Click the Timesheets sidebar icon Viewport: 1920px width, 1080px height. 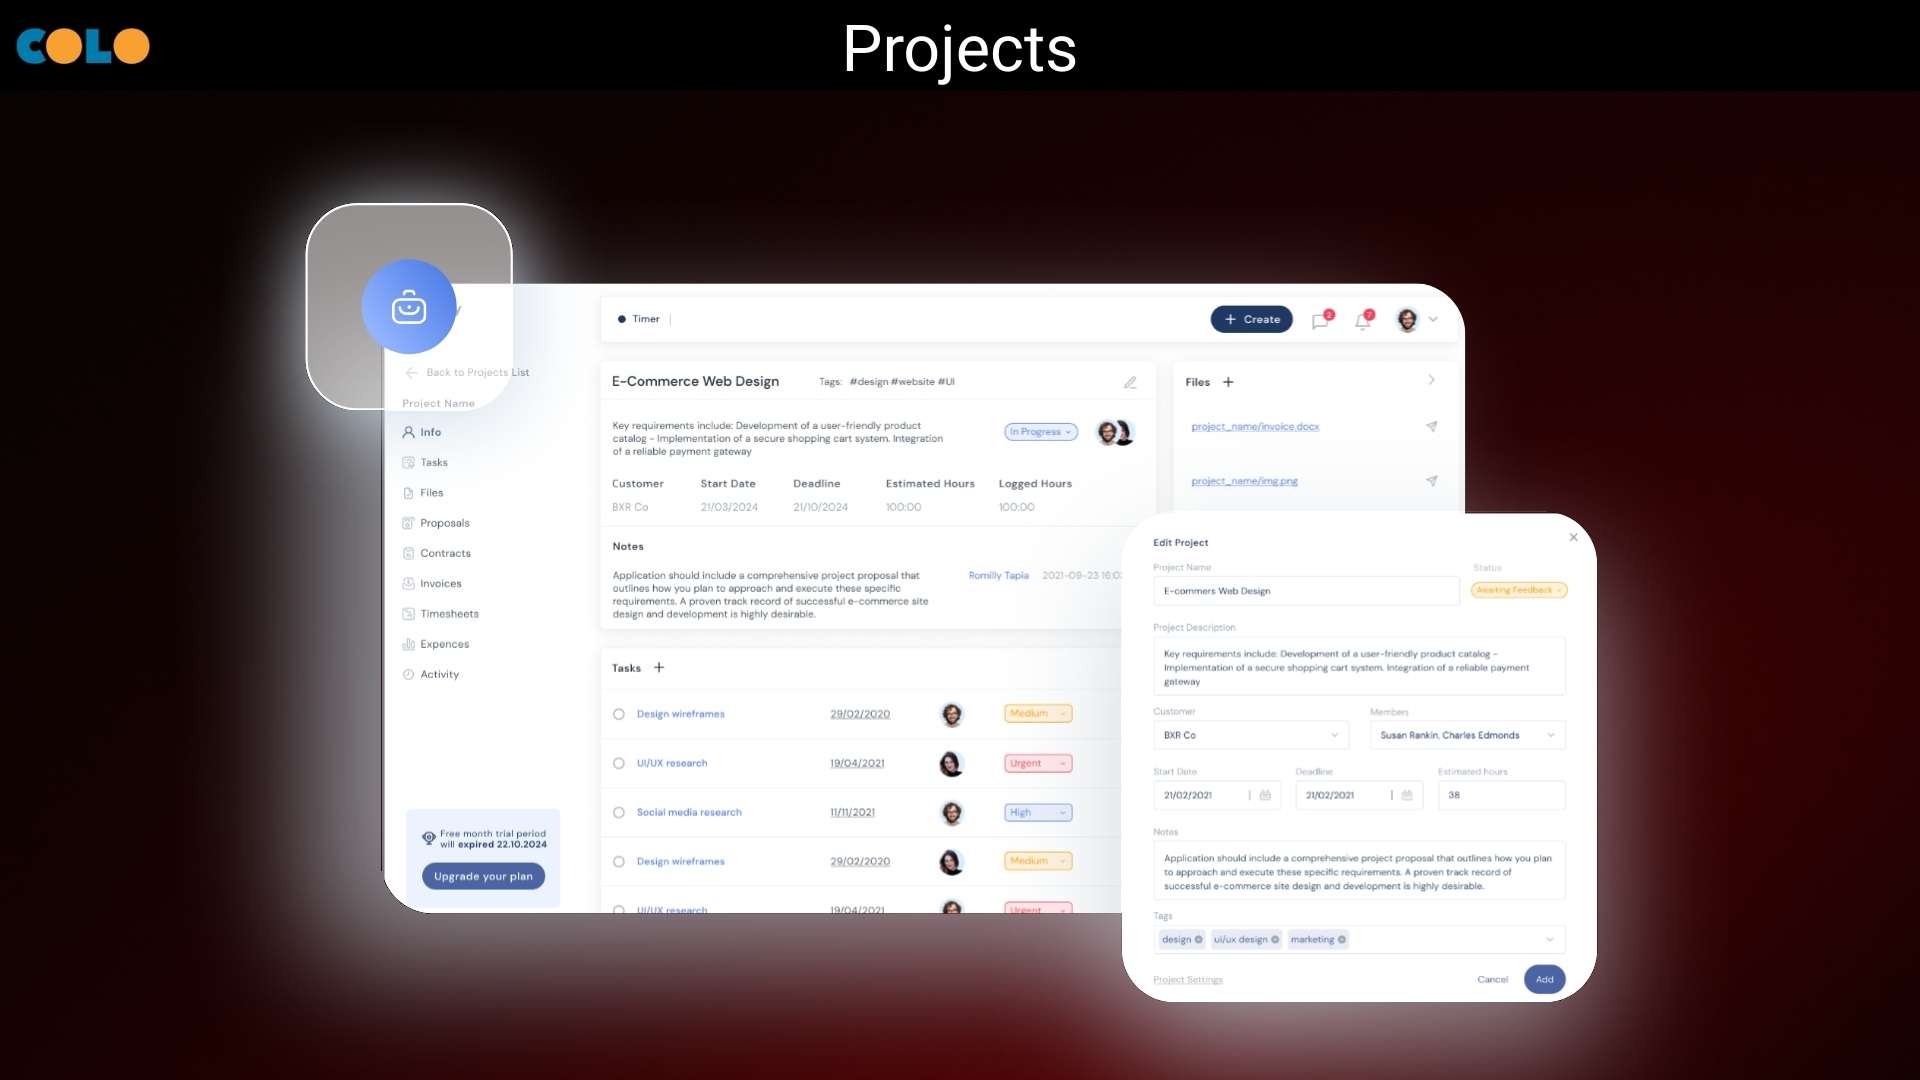point(408,613)
